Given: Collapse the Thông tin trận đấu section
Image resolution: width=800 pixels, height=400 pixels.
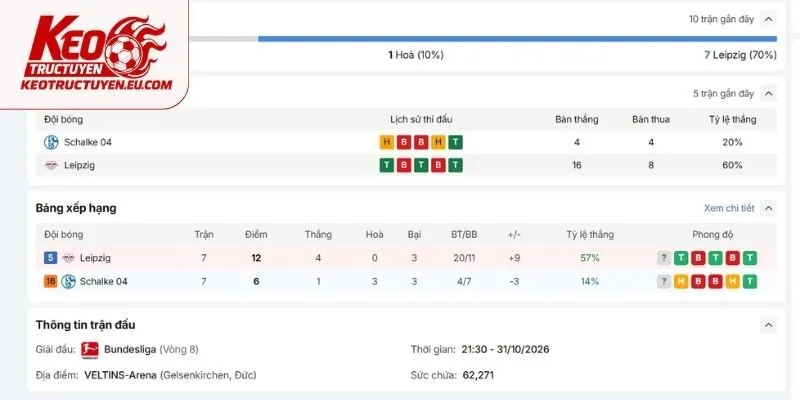Looking at the screenshot, I should point(768,325).
